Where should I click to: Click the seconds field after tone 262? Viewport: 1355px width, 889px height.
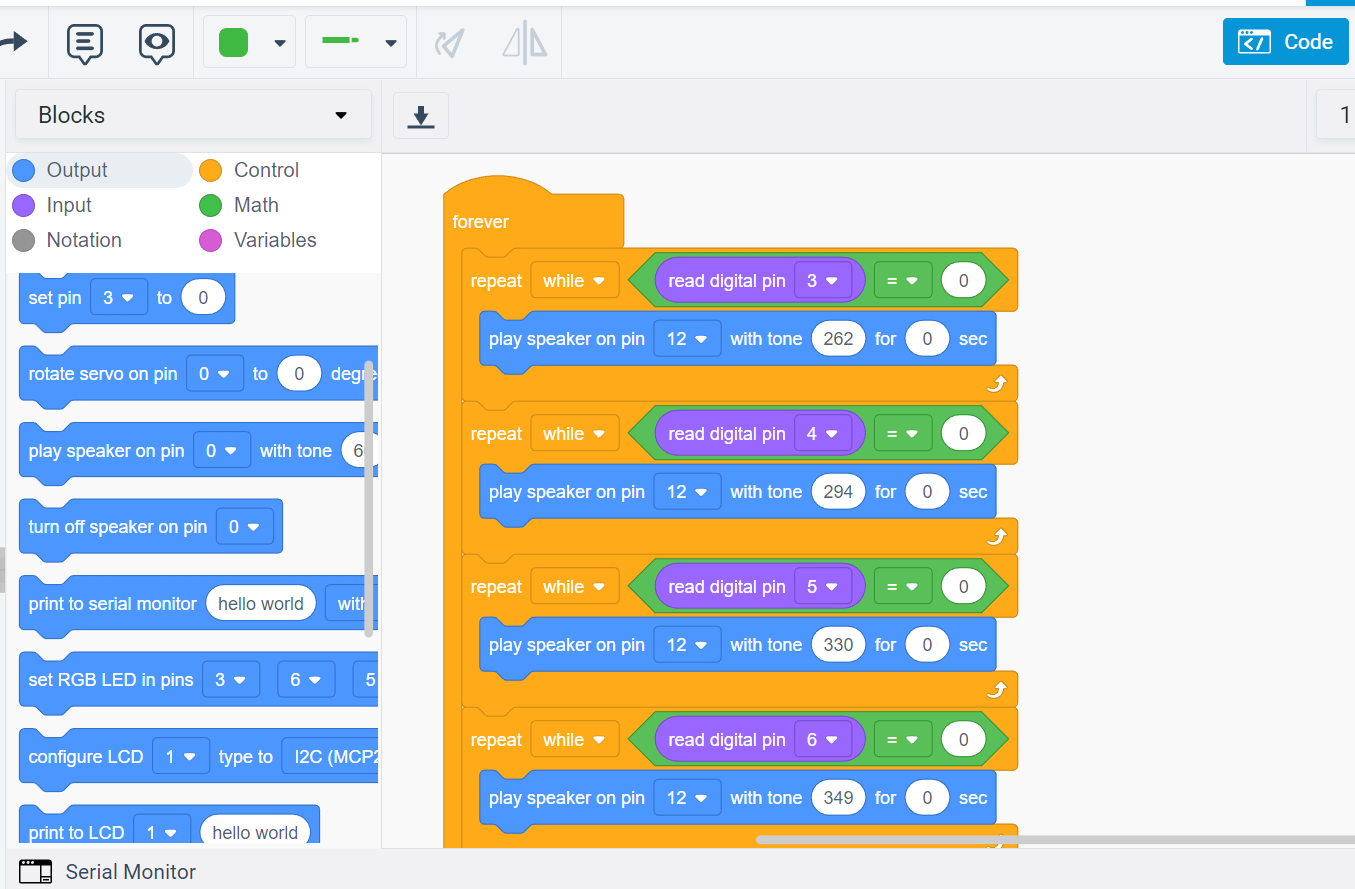coord(927,339)
